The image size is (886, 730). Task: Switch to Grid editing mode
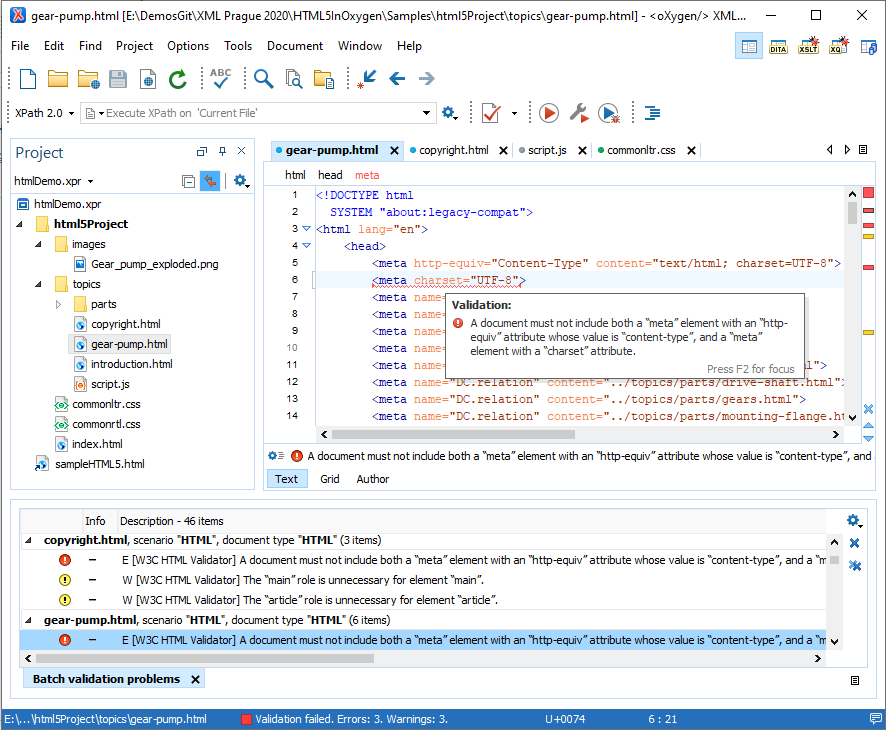click(x=329, y=479)
